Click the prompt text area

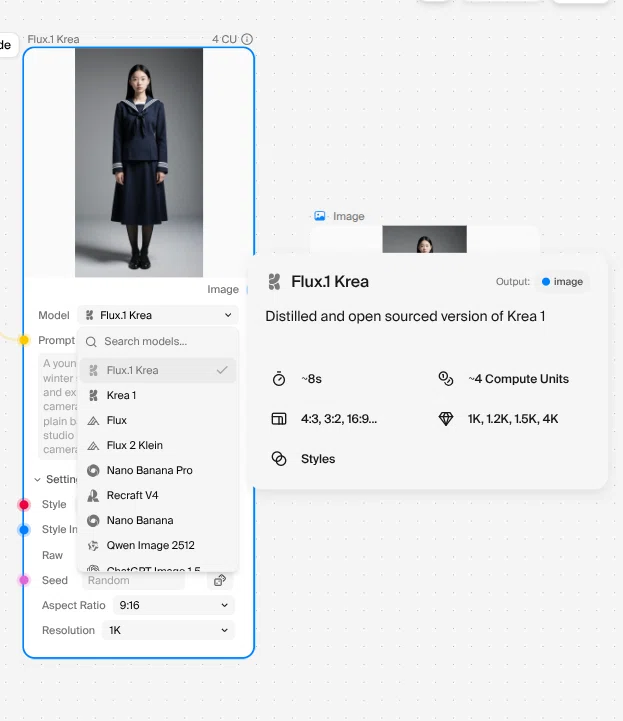click(60, 406)
